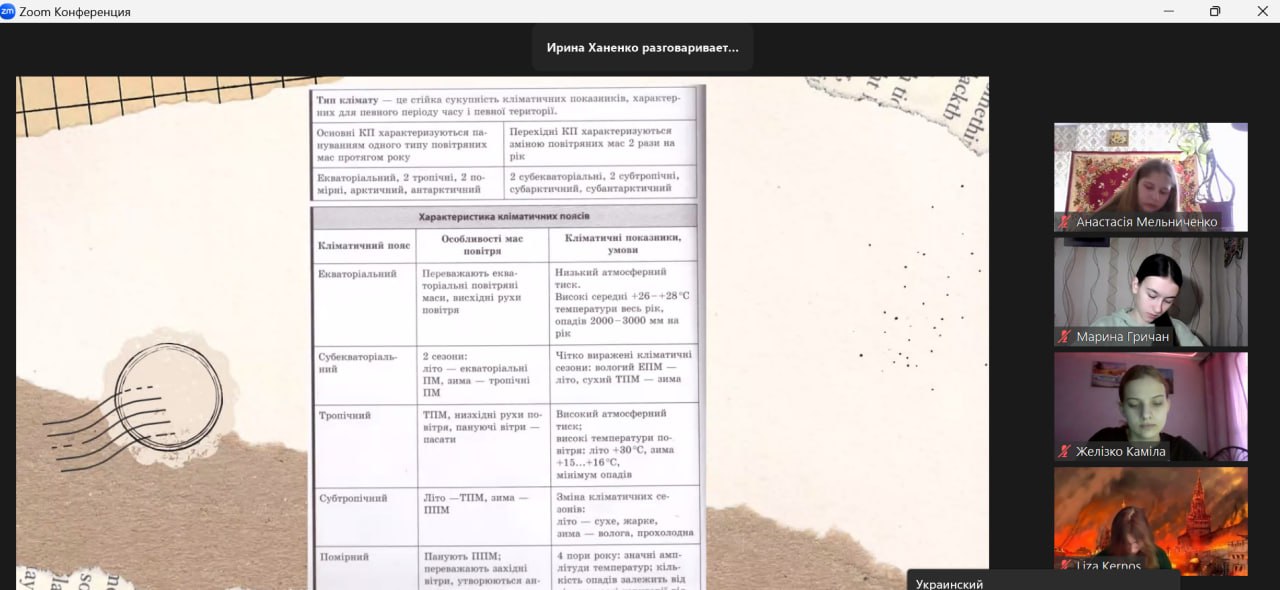Click the row label 'Помірний'
This screenshot has width=1280, height=590.
point(343,557)
